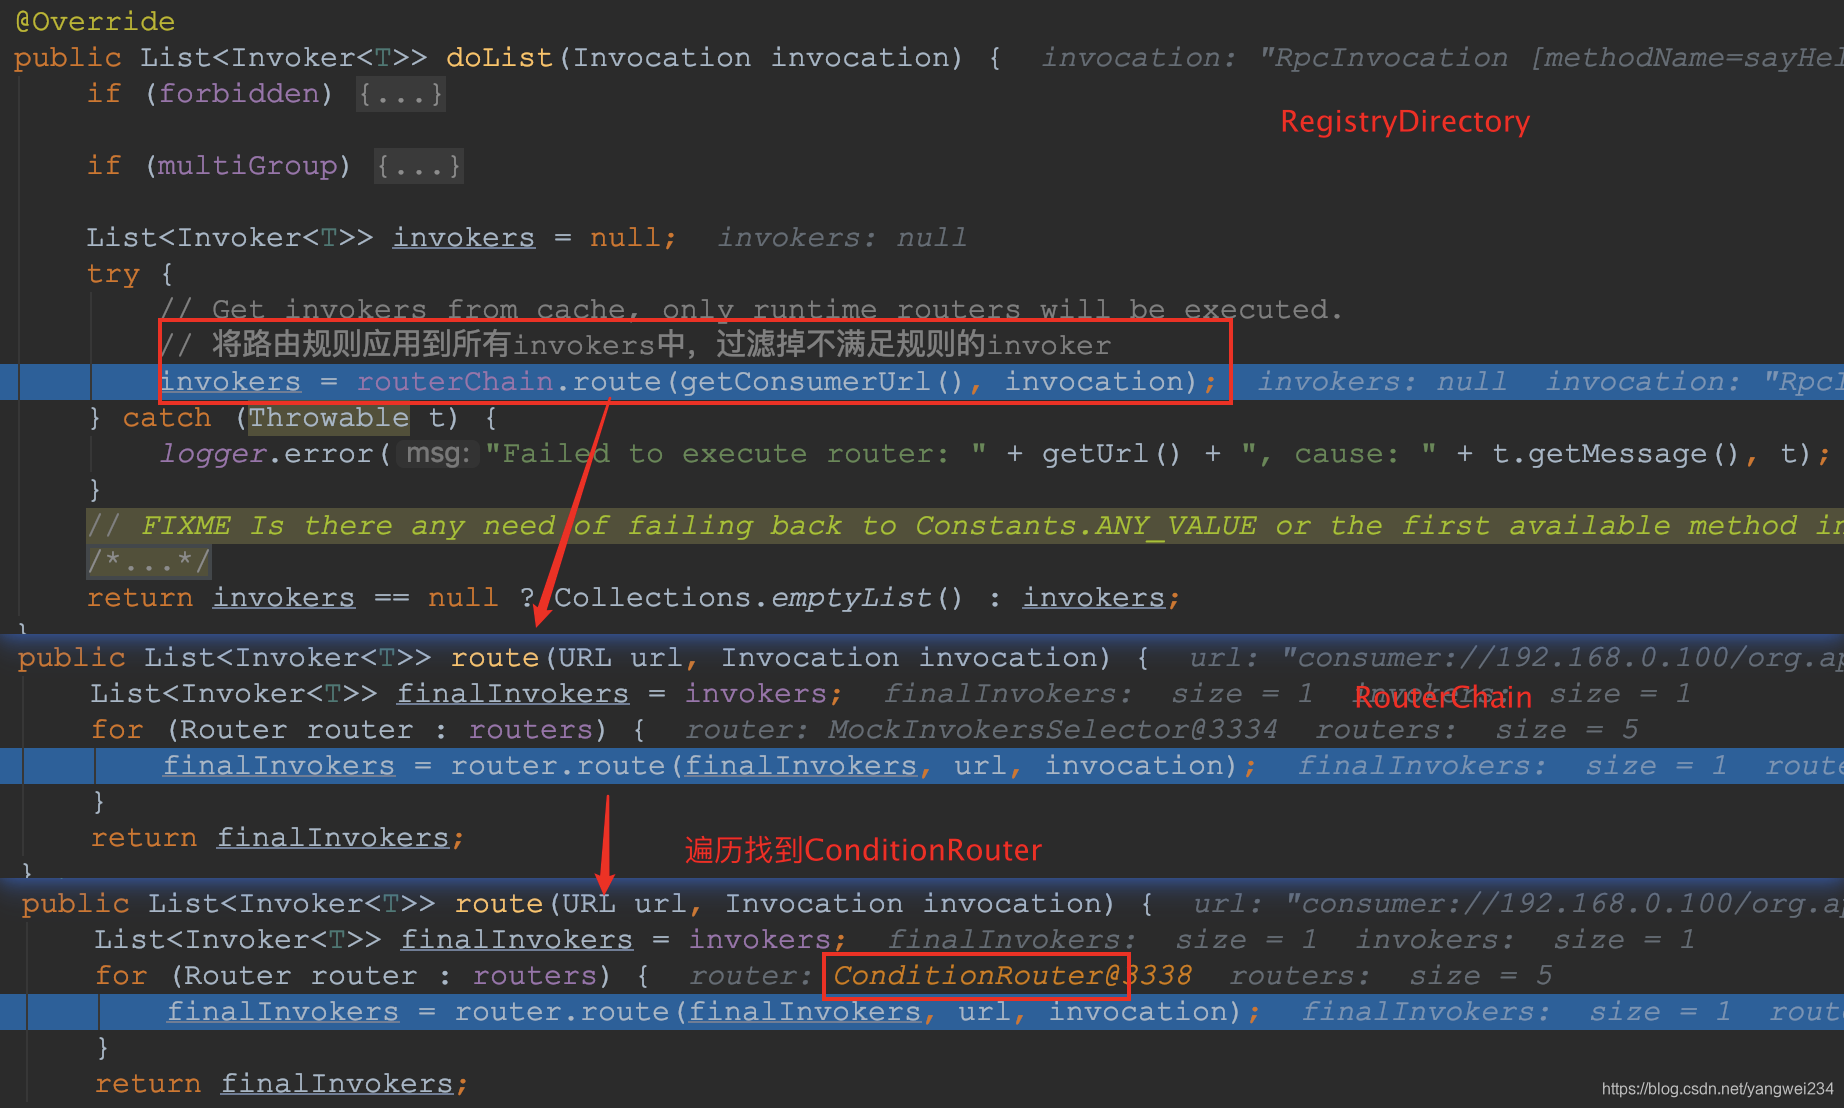The height and width of the screenshot is (1108, 1844).
Task: Click invokers in the List<Invoker<T>> declaration
Action: click(463, 238)
